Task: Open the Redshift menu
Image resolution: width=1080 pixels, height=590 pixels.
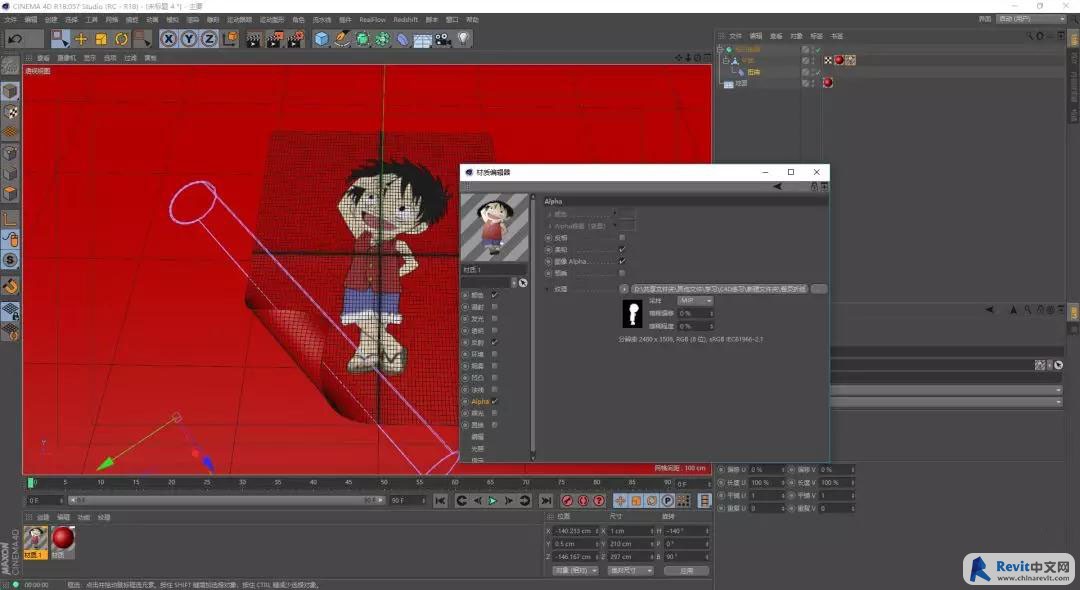Action: 406,20
